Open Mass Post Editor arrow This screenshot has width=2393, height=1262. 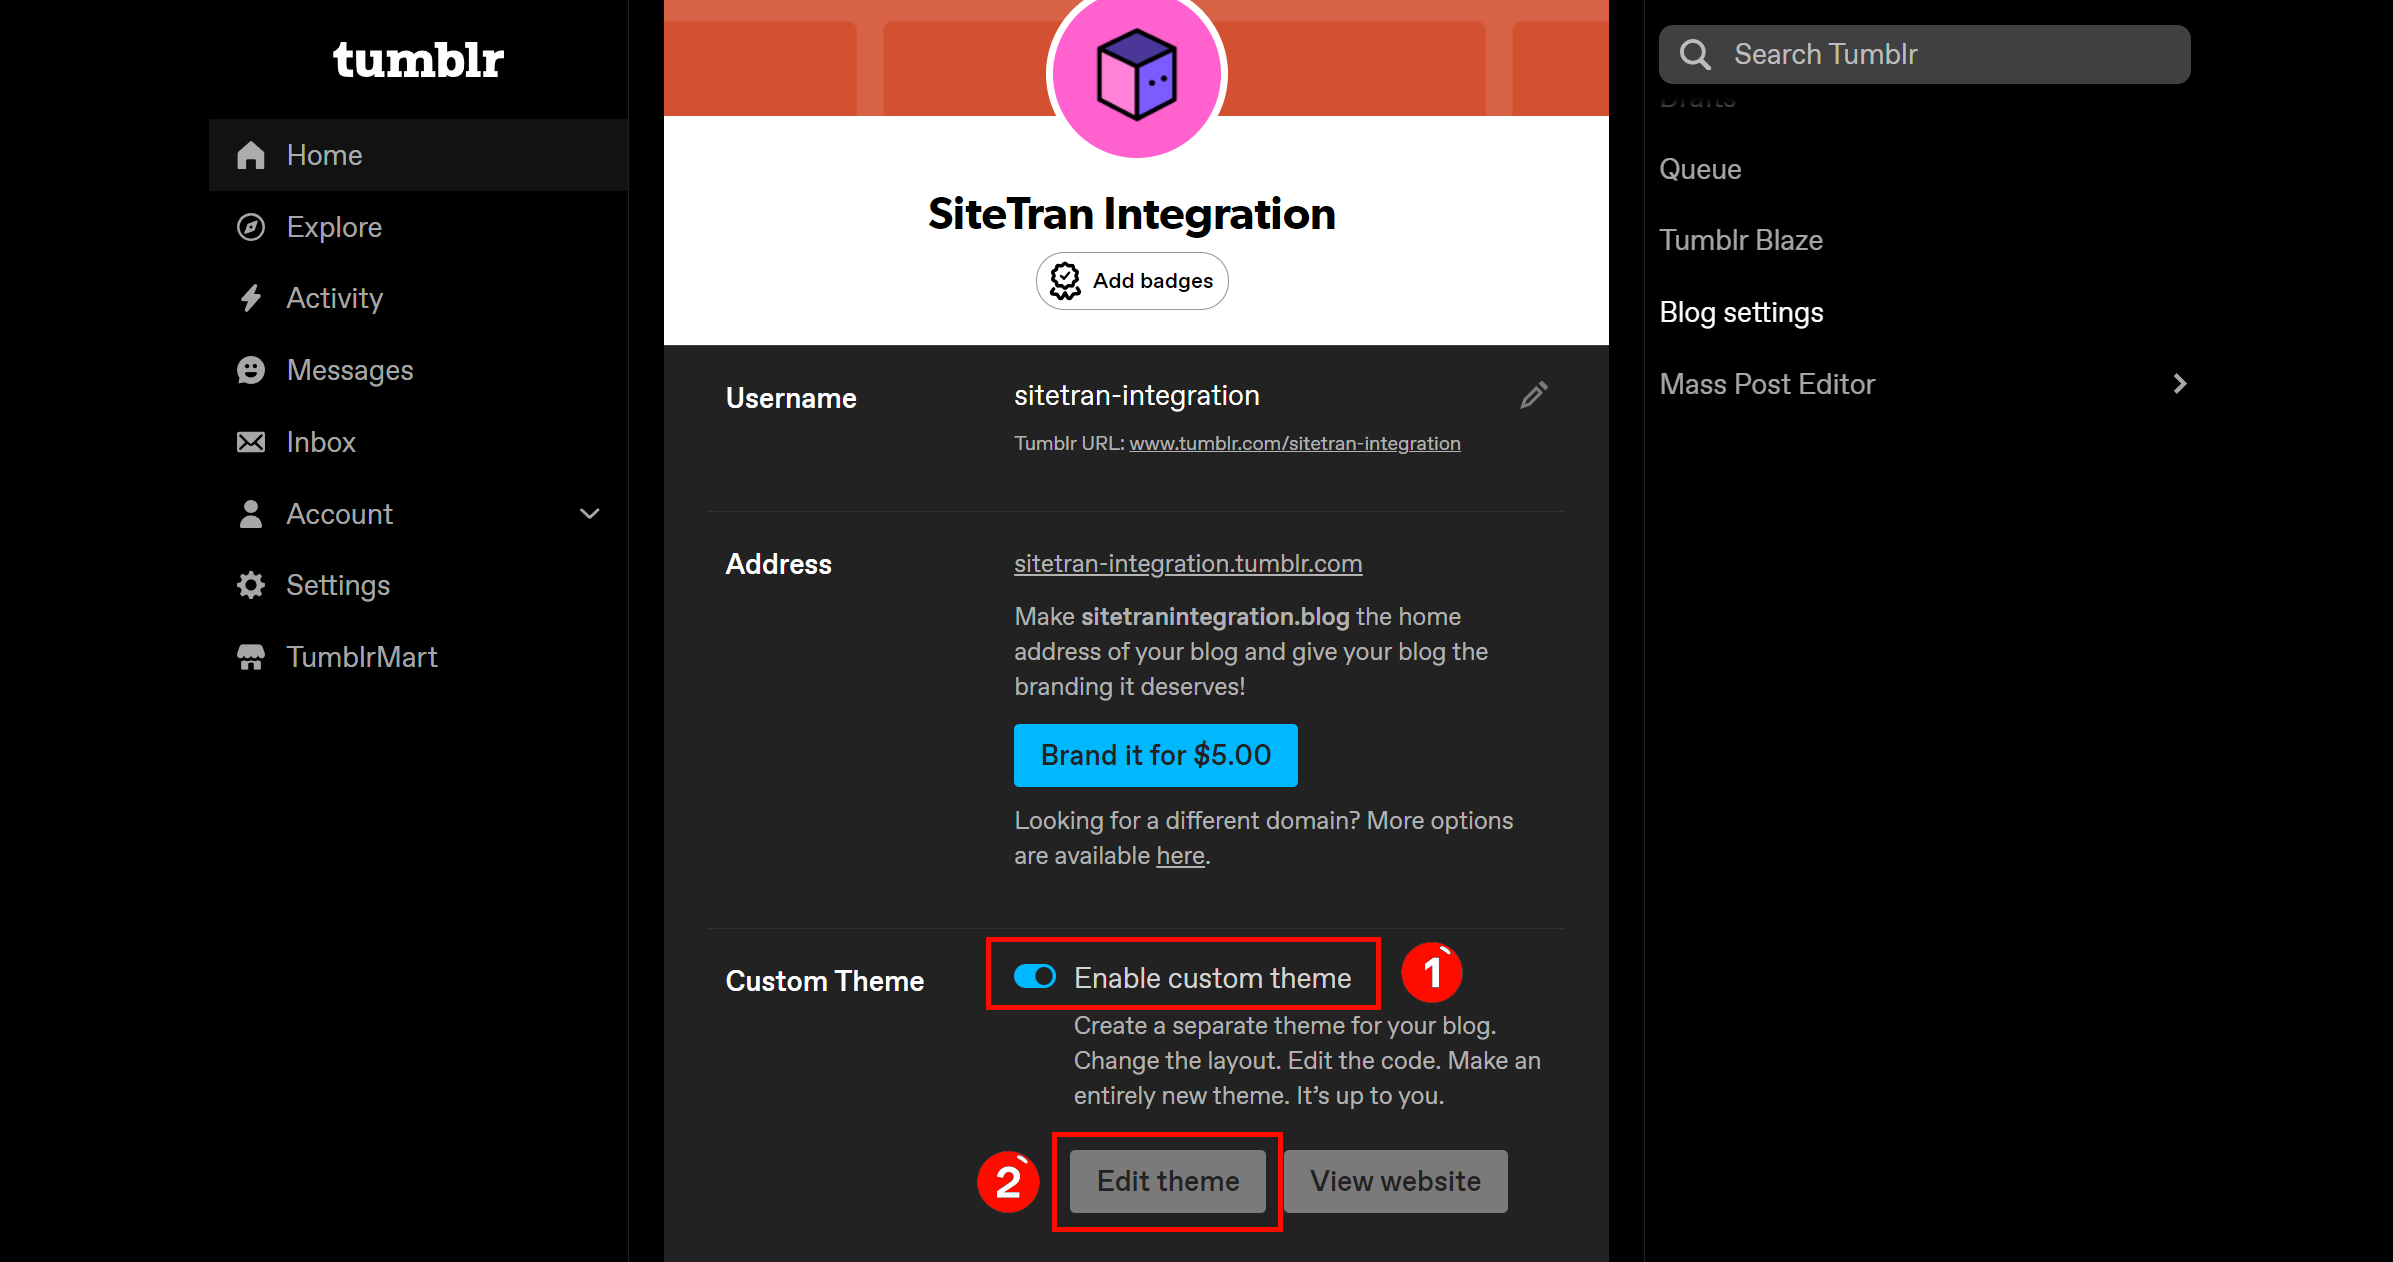[2180, 384]
